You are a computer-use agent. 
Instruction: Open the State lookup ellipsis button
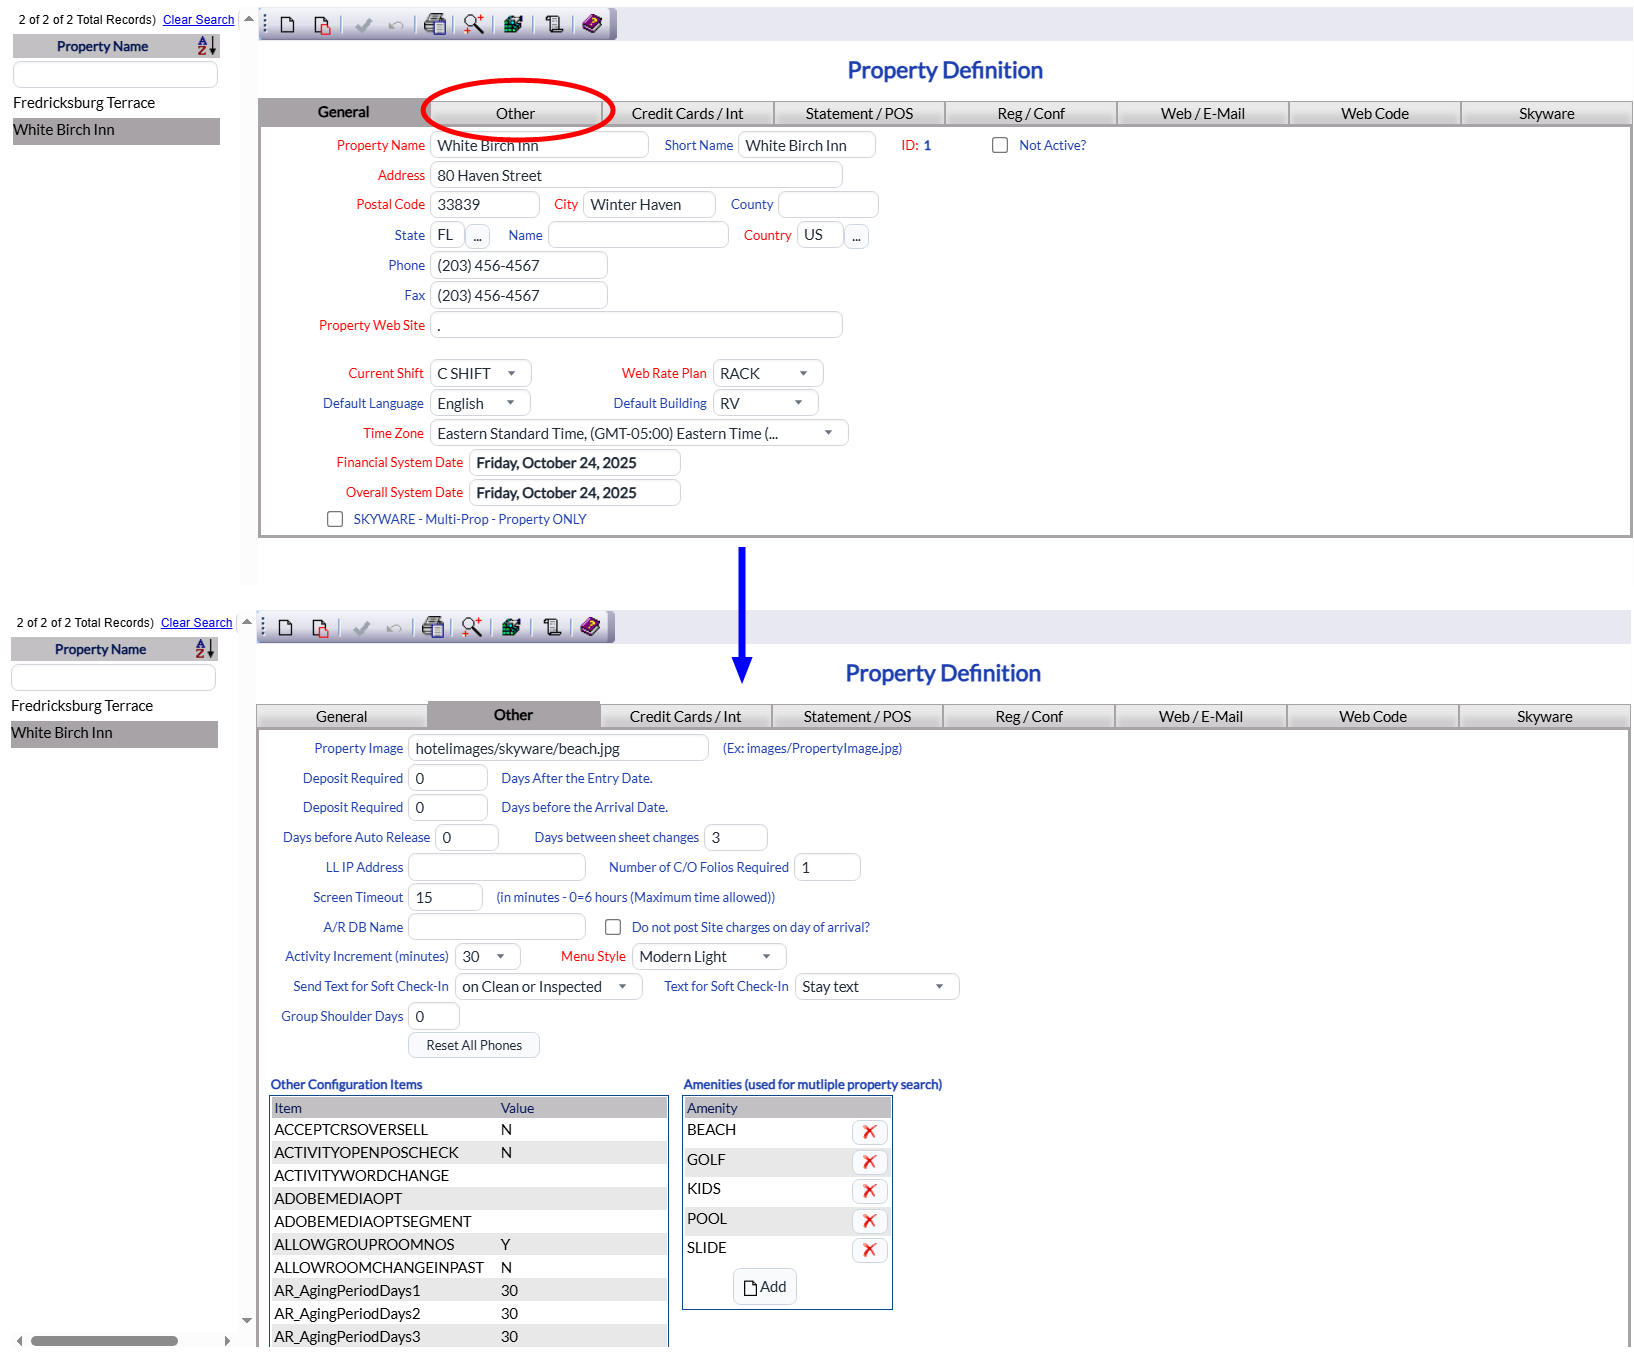(477, 236)
